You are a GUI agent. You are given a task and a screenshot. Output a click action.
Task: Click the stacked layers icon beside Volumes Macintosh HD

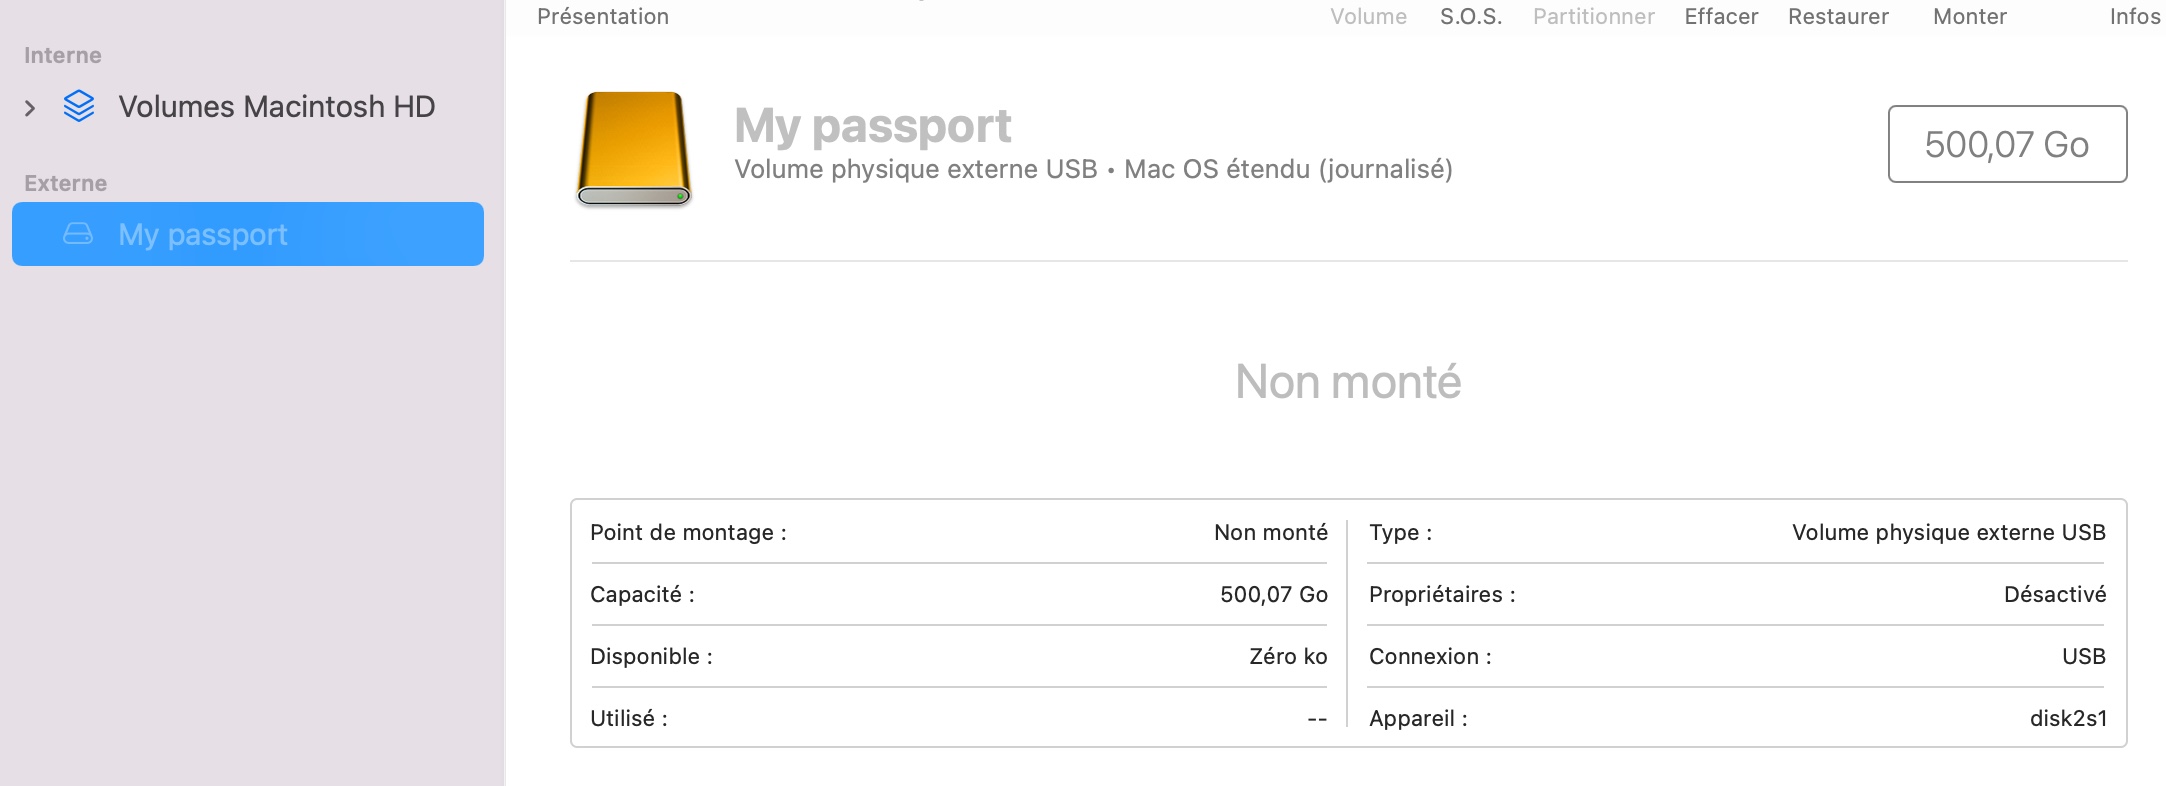click(79, 106)
